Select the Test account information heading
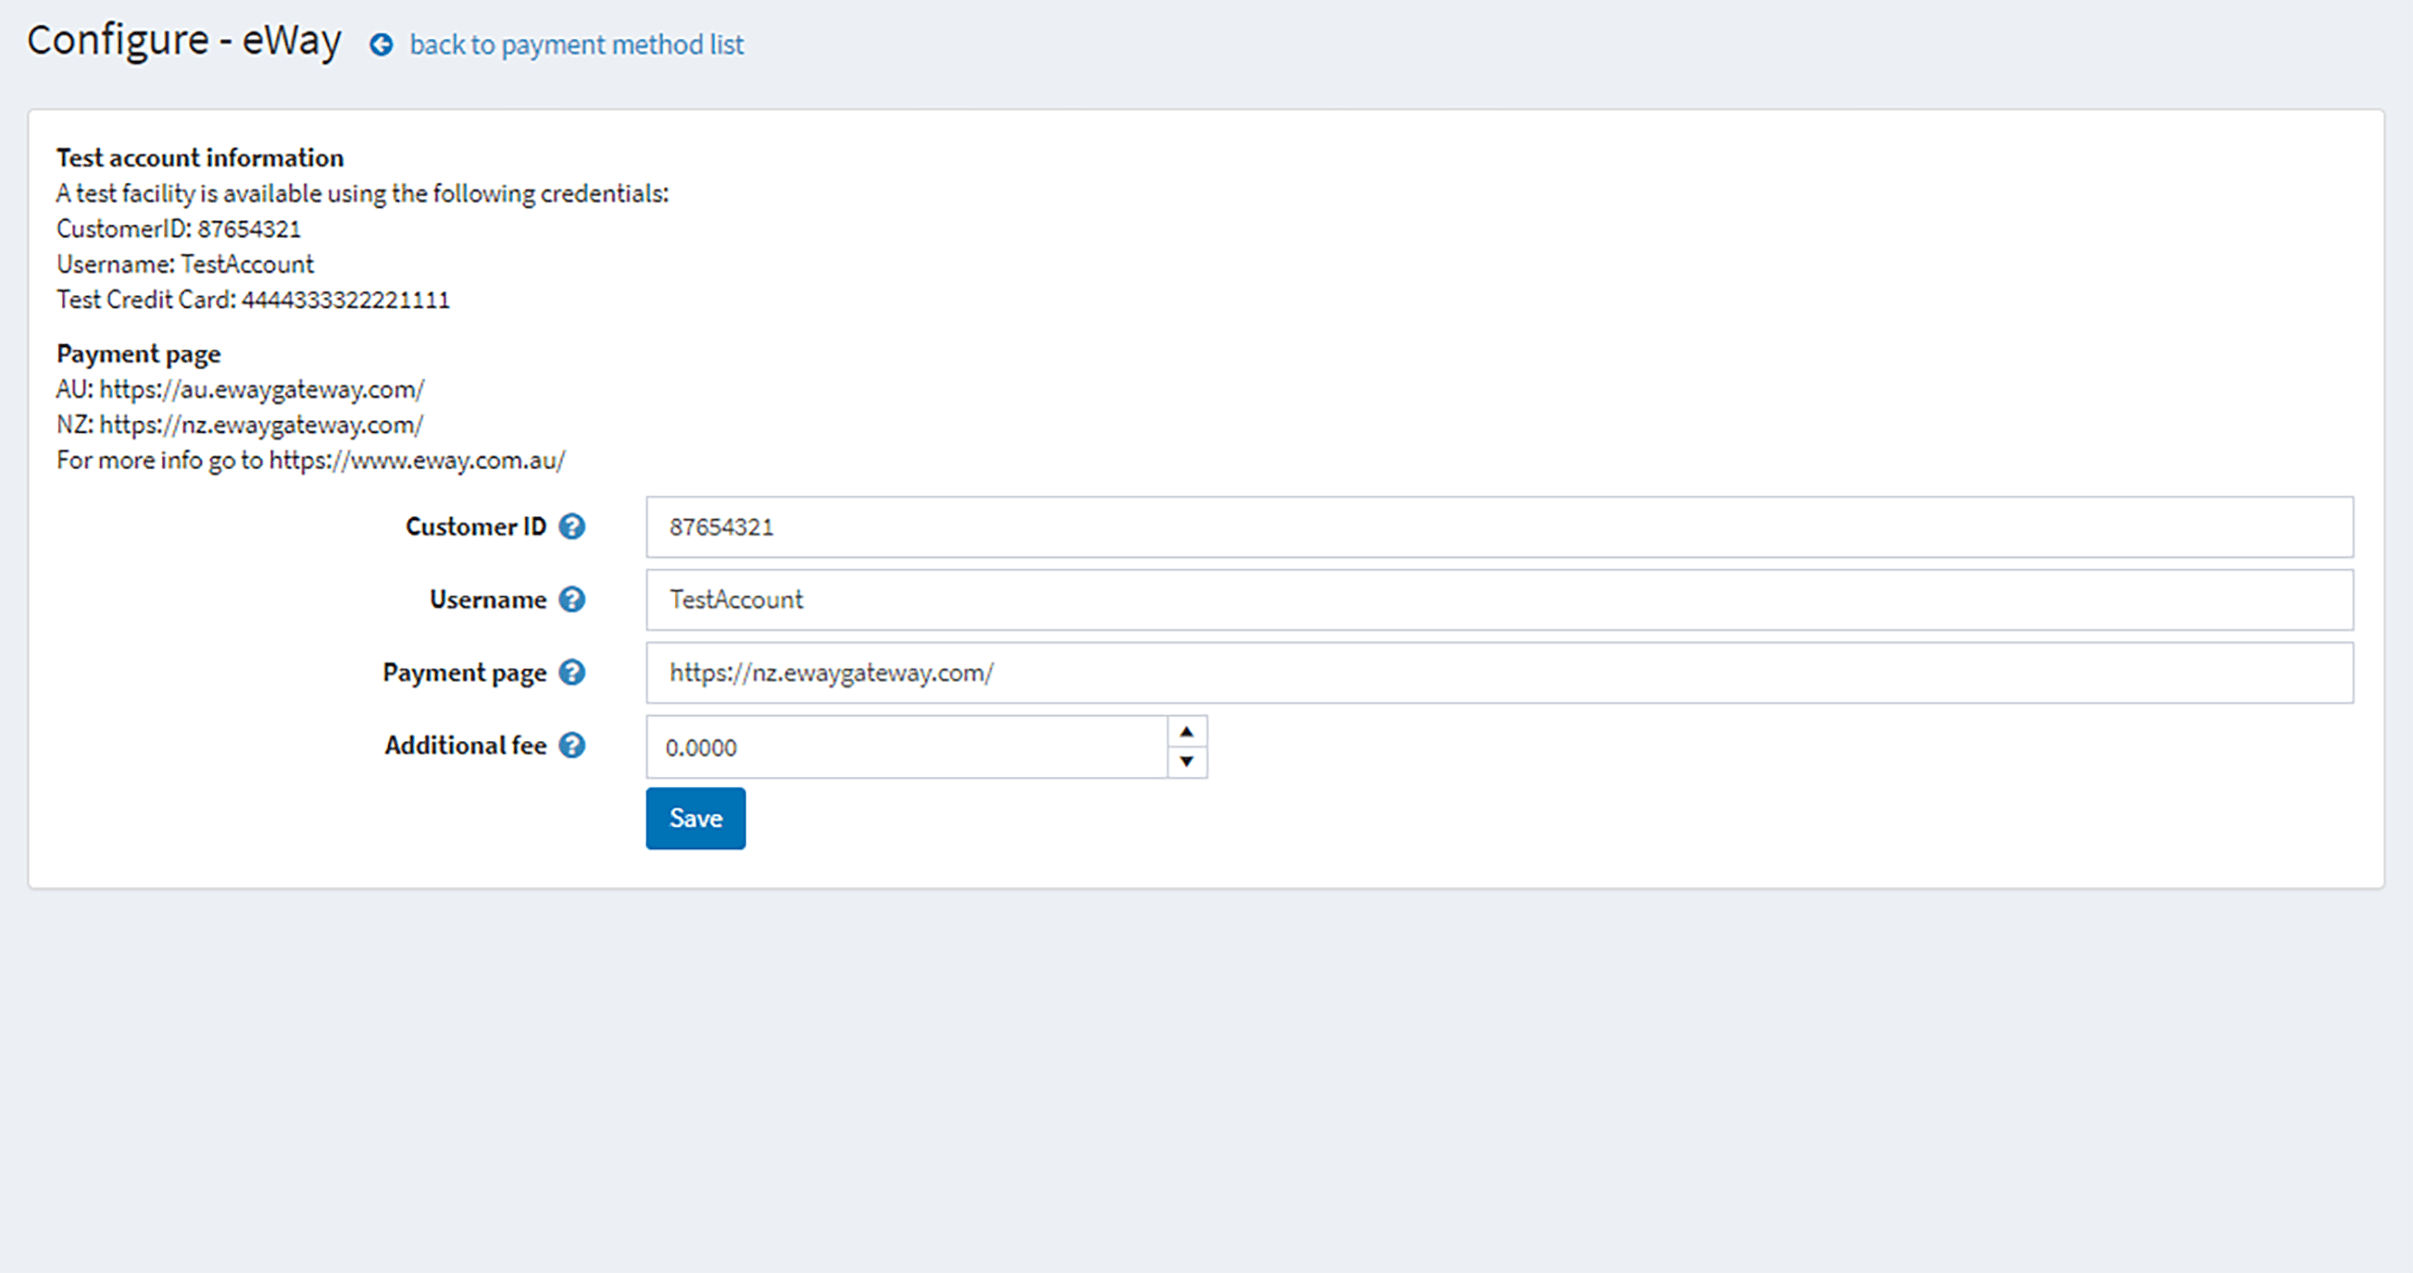Viewport: 2413px width, 1273px height. [200, 158]
